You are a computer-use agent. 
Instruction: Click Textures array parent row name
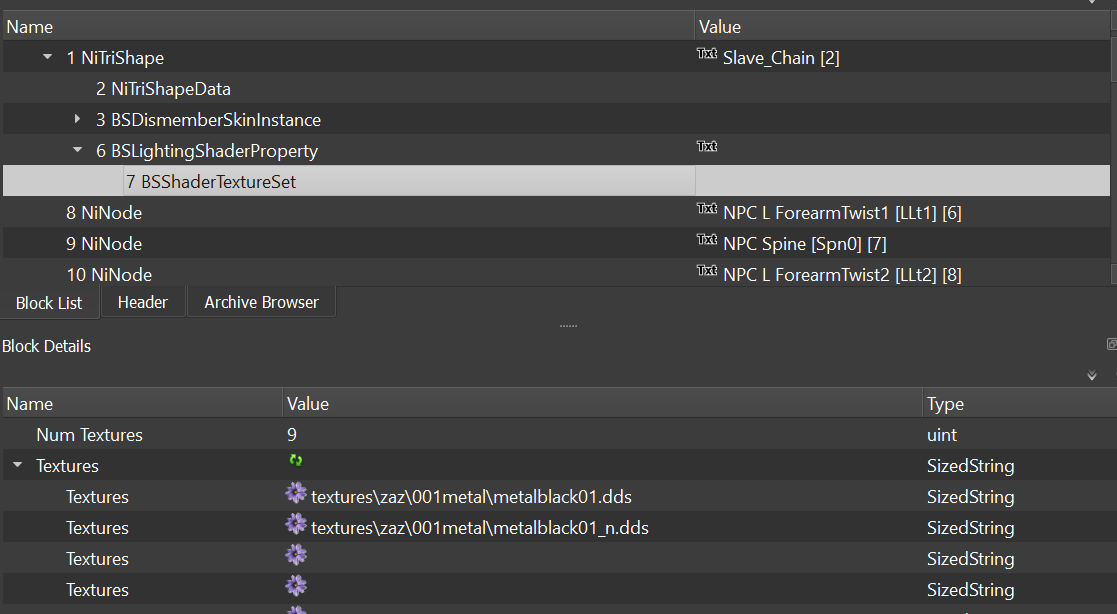tap(67, 466)
